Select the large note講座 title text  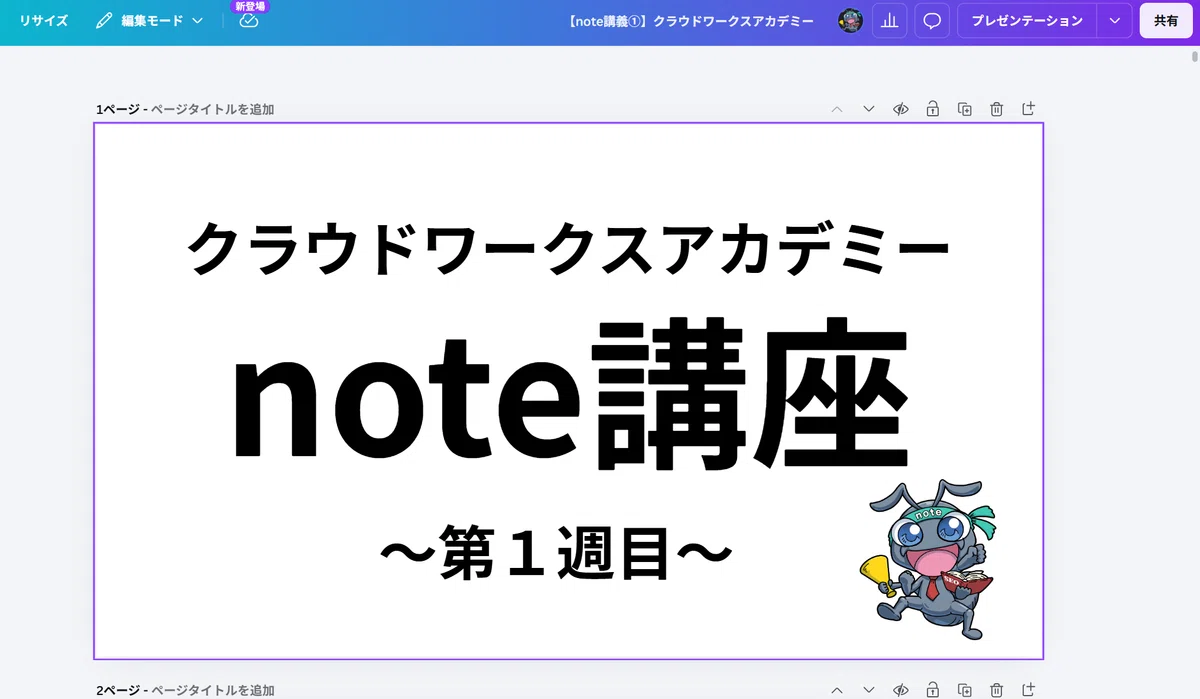[570, 396]
